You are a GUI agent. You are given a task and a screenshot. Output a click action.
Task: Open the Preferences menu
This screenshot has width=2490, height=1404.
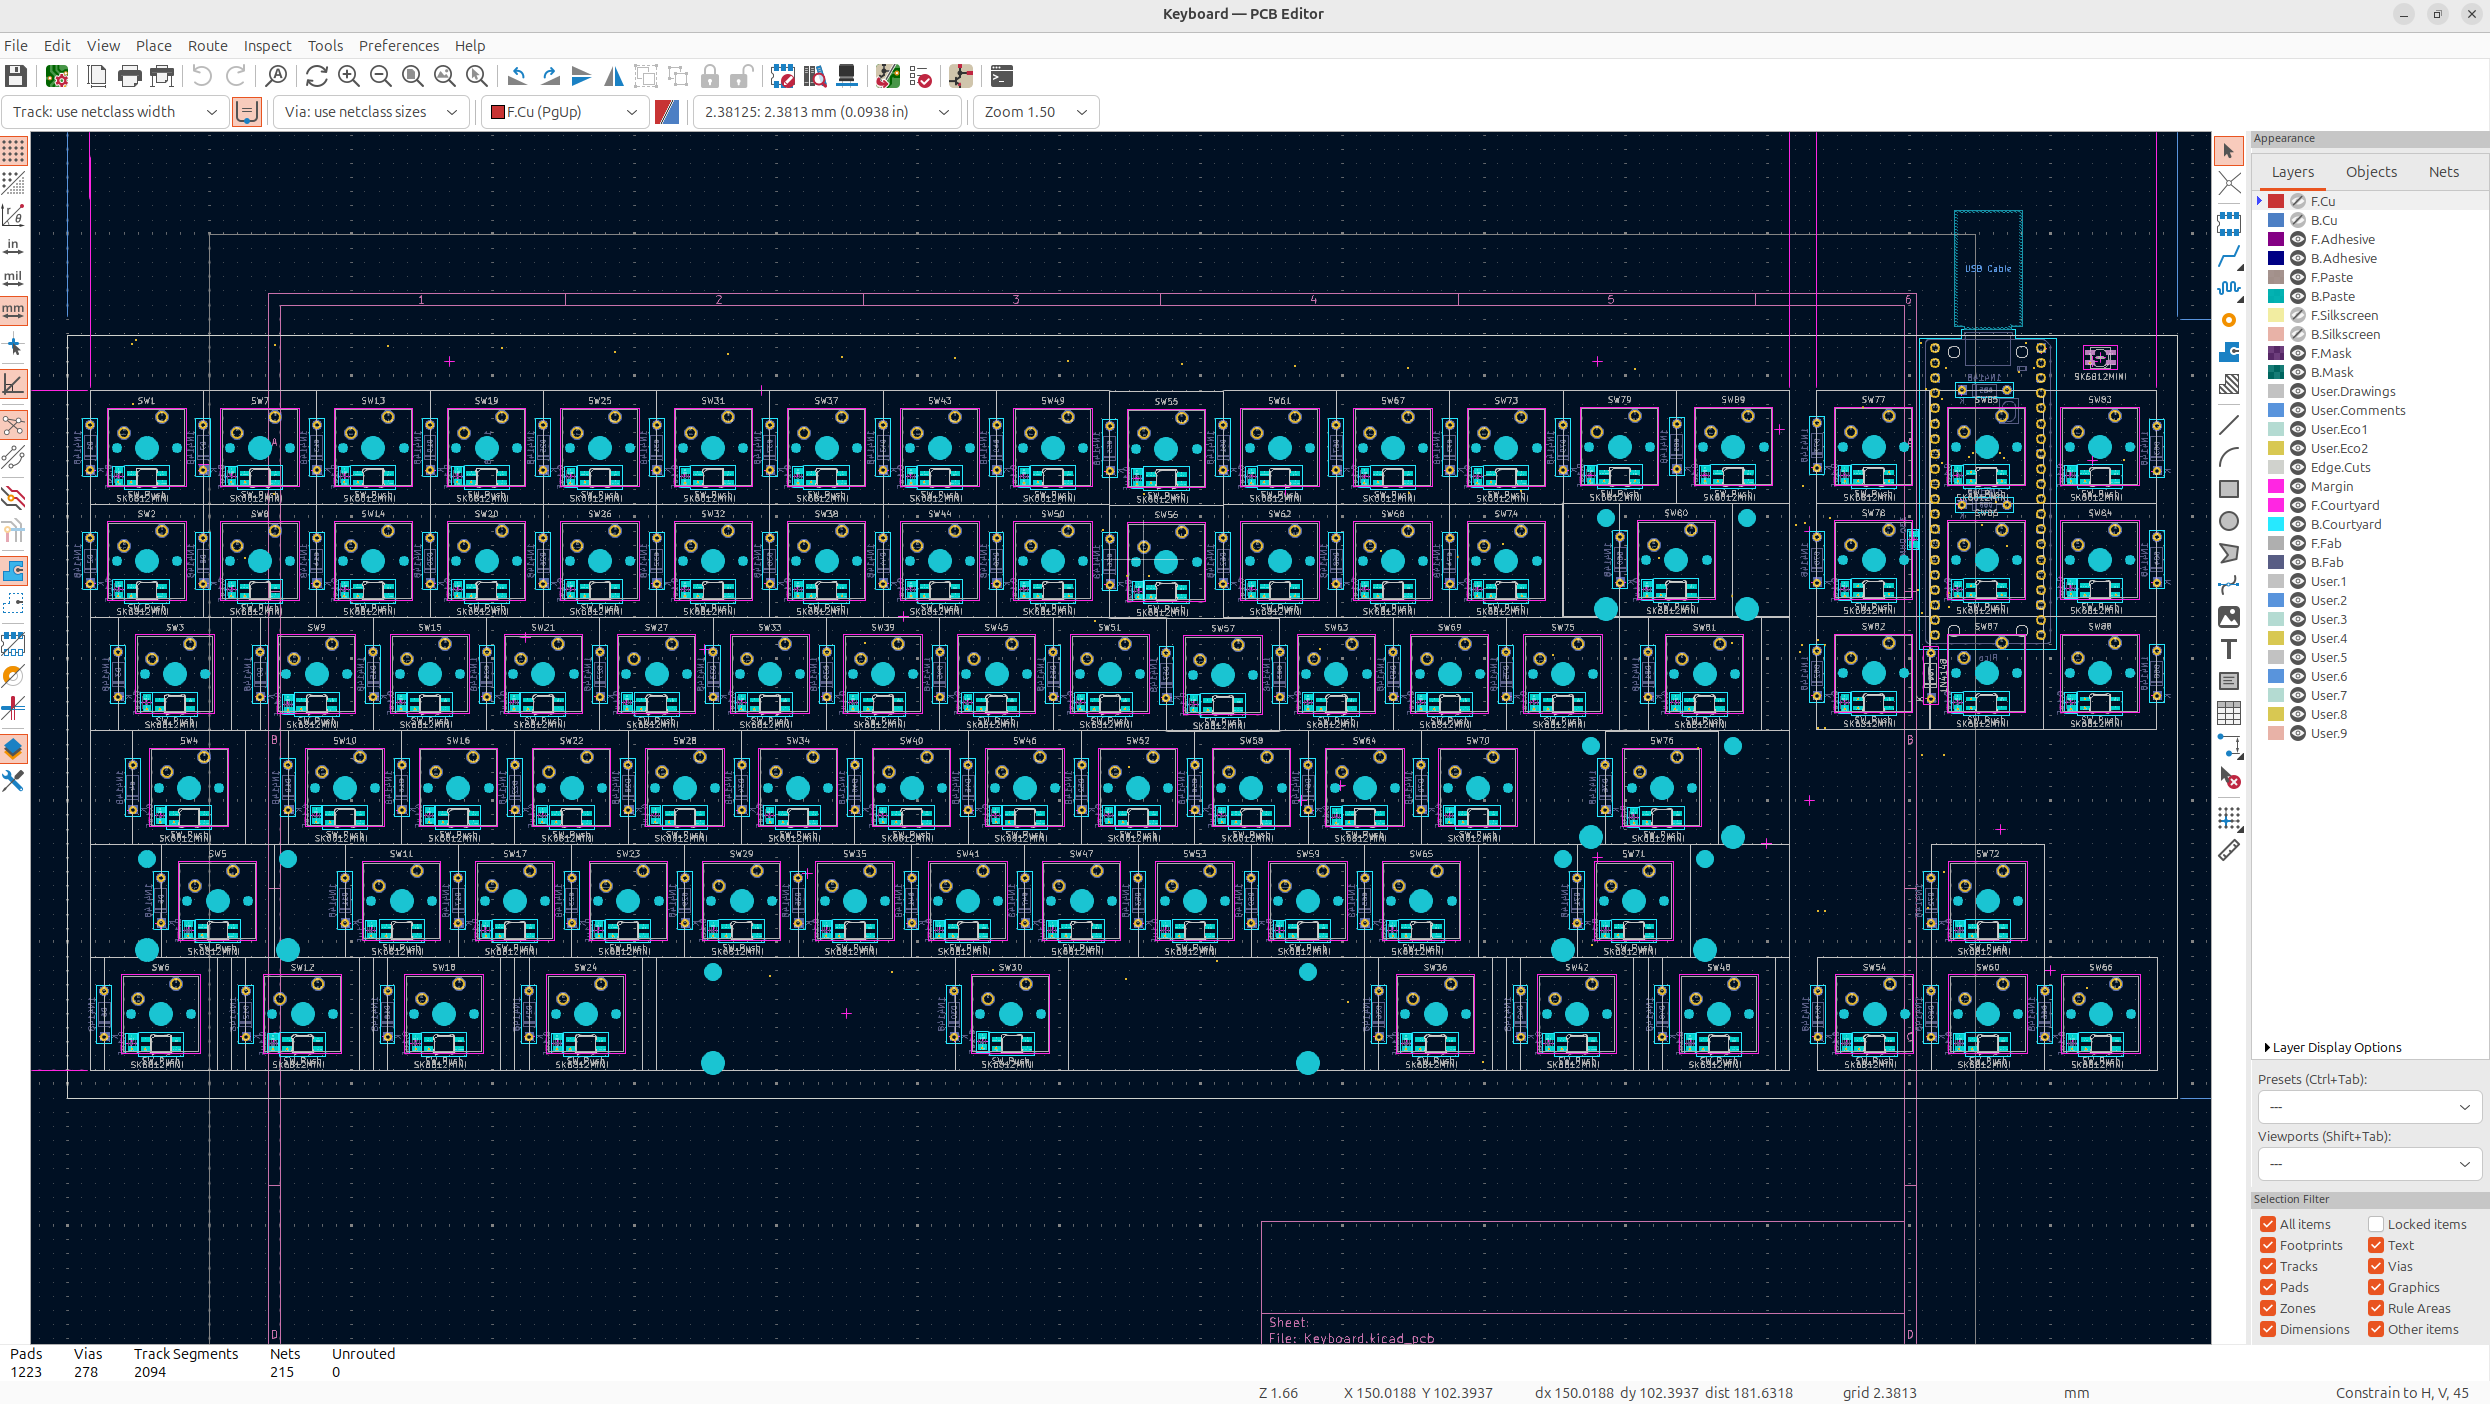[399, 46]
